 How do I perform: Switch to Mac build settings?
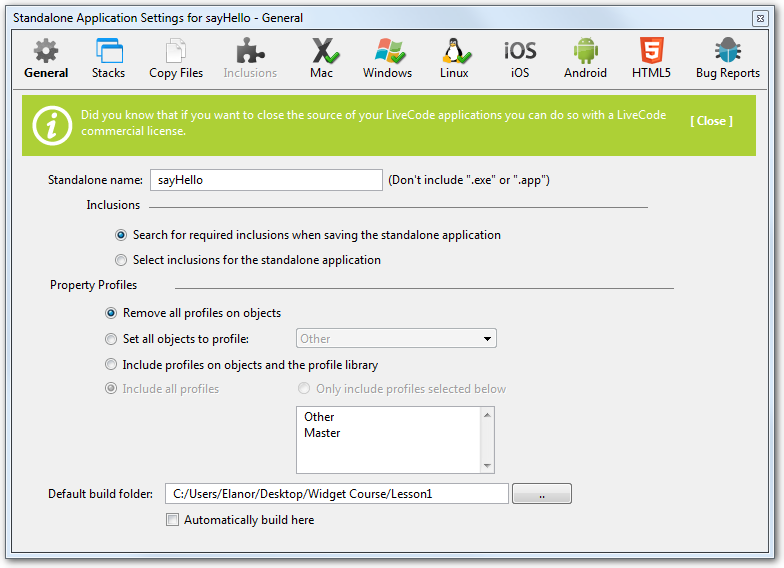(x=324, y=58)
